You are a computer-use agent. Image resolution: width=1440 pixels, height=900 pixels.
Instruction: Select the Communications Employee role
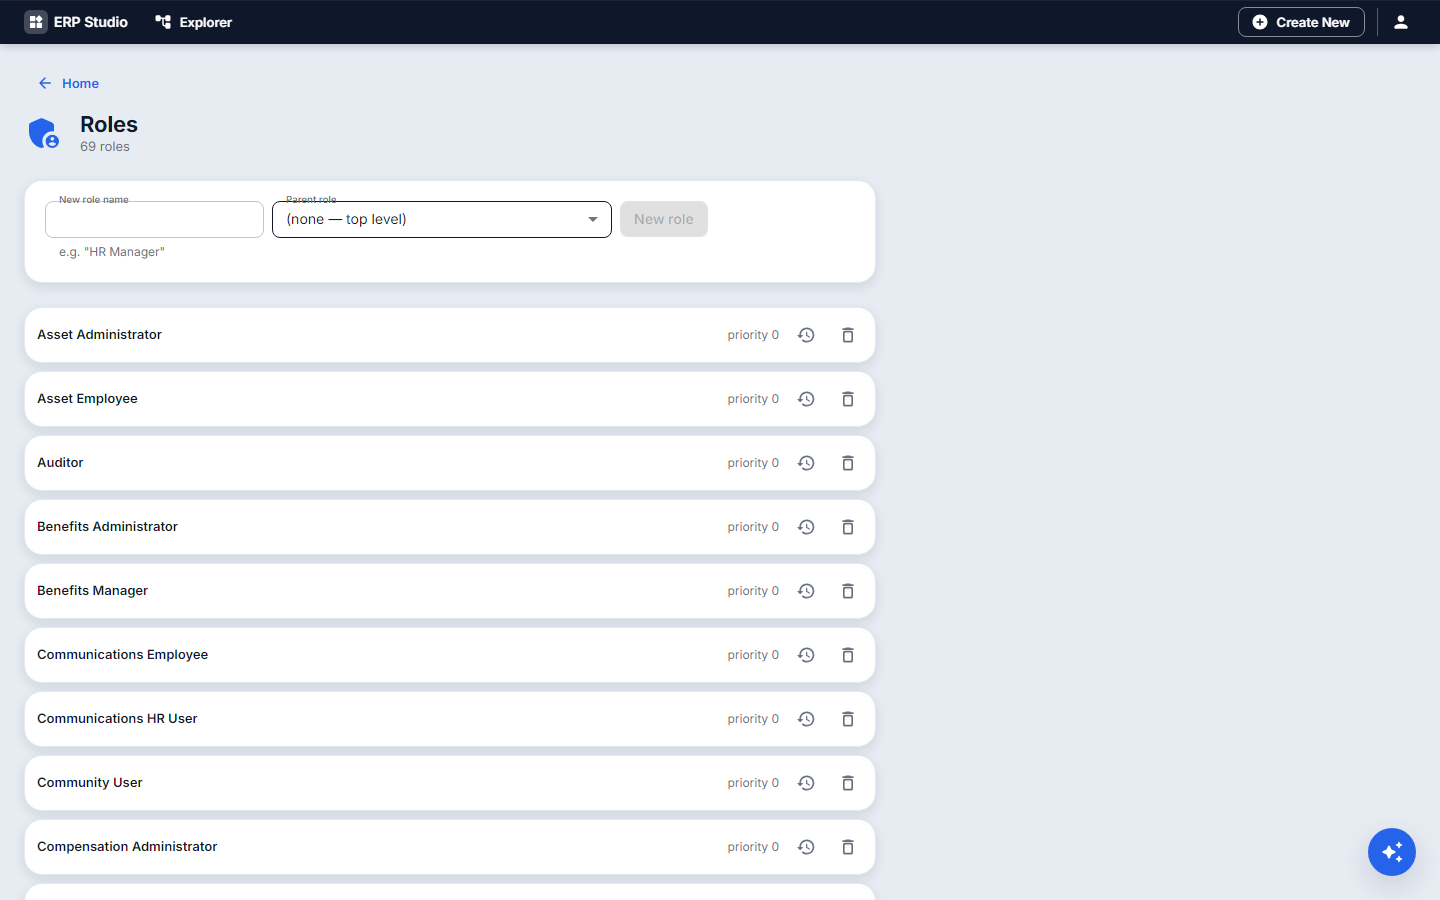point(450,655)
